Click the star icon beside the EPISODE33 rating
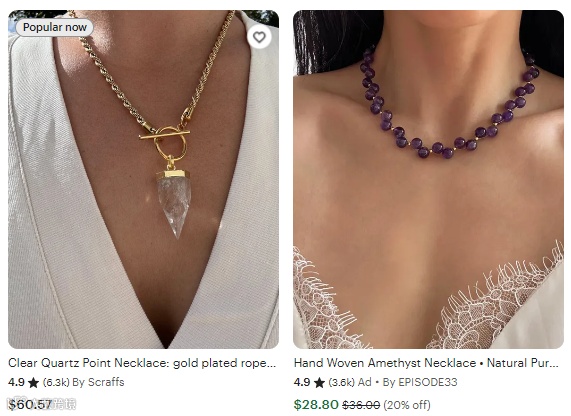 pyautogui.click(x=319, y=382)
